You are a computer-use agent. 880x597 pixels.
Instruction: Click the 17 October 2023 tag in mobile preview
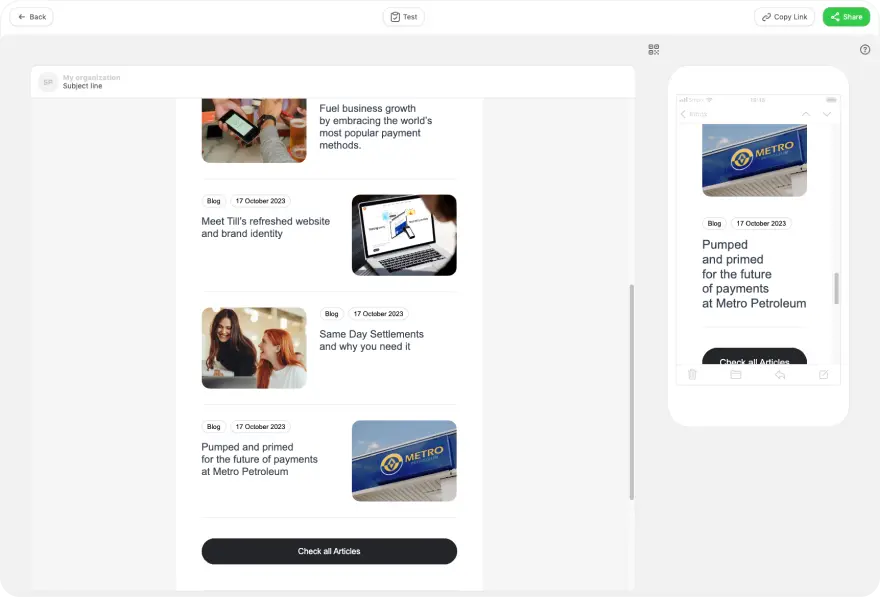pyautogui.click(x=761, y=223)
